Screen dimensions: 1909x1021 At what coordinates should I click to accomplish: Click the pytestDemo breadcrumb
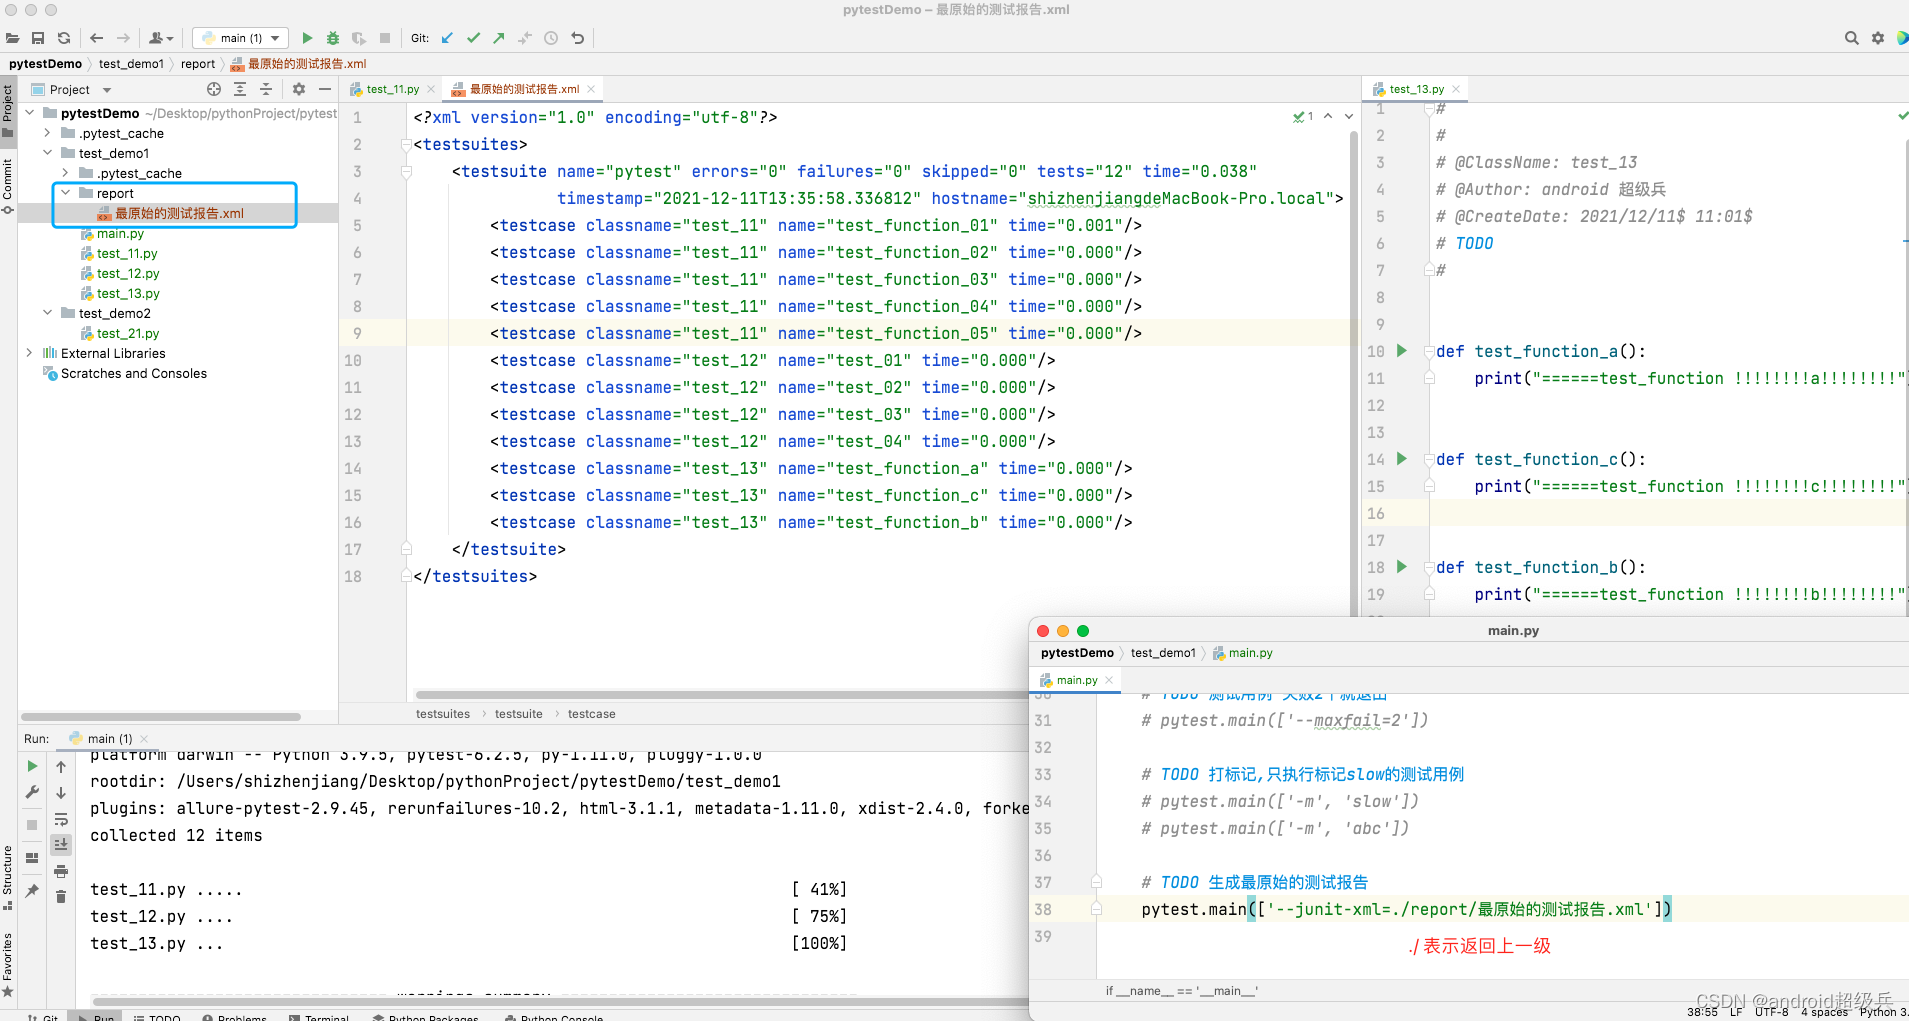click(45, 64)
